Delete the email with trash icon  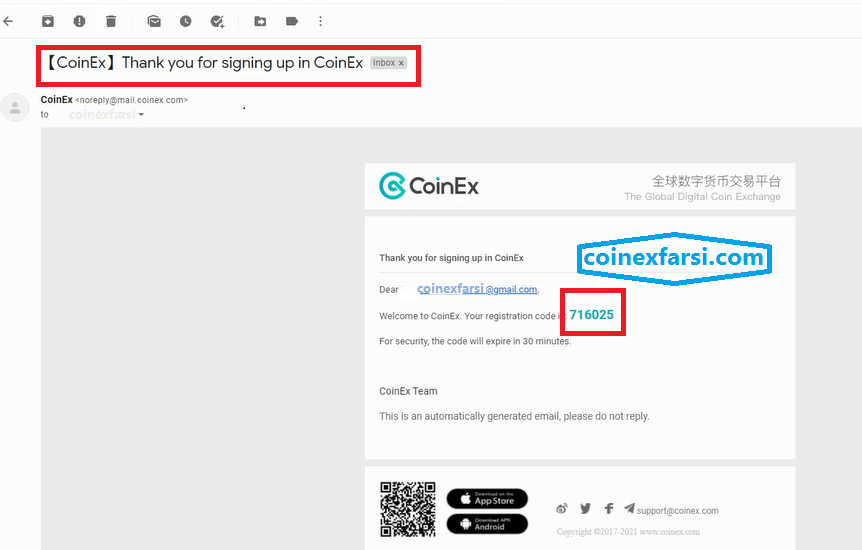tap(111, 21)
